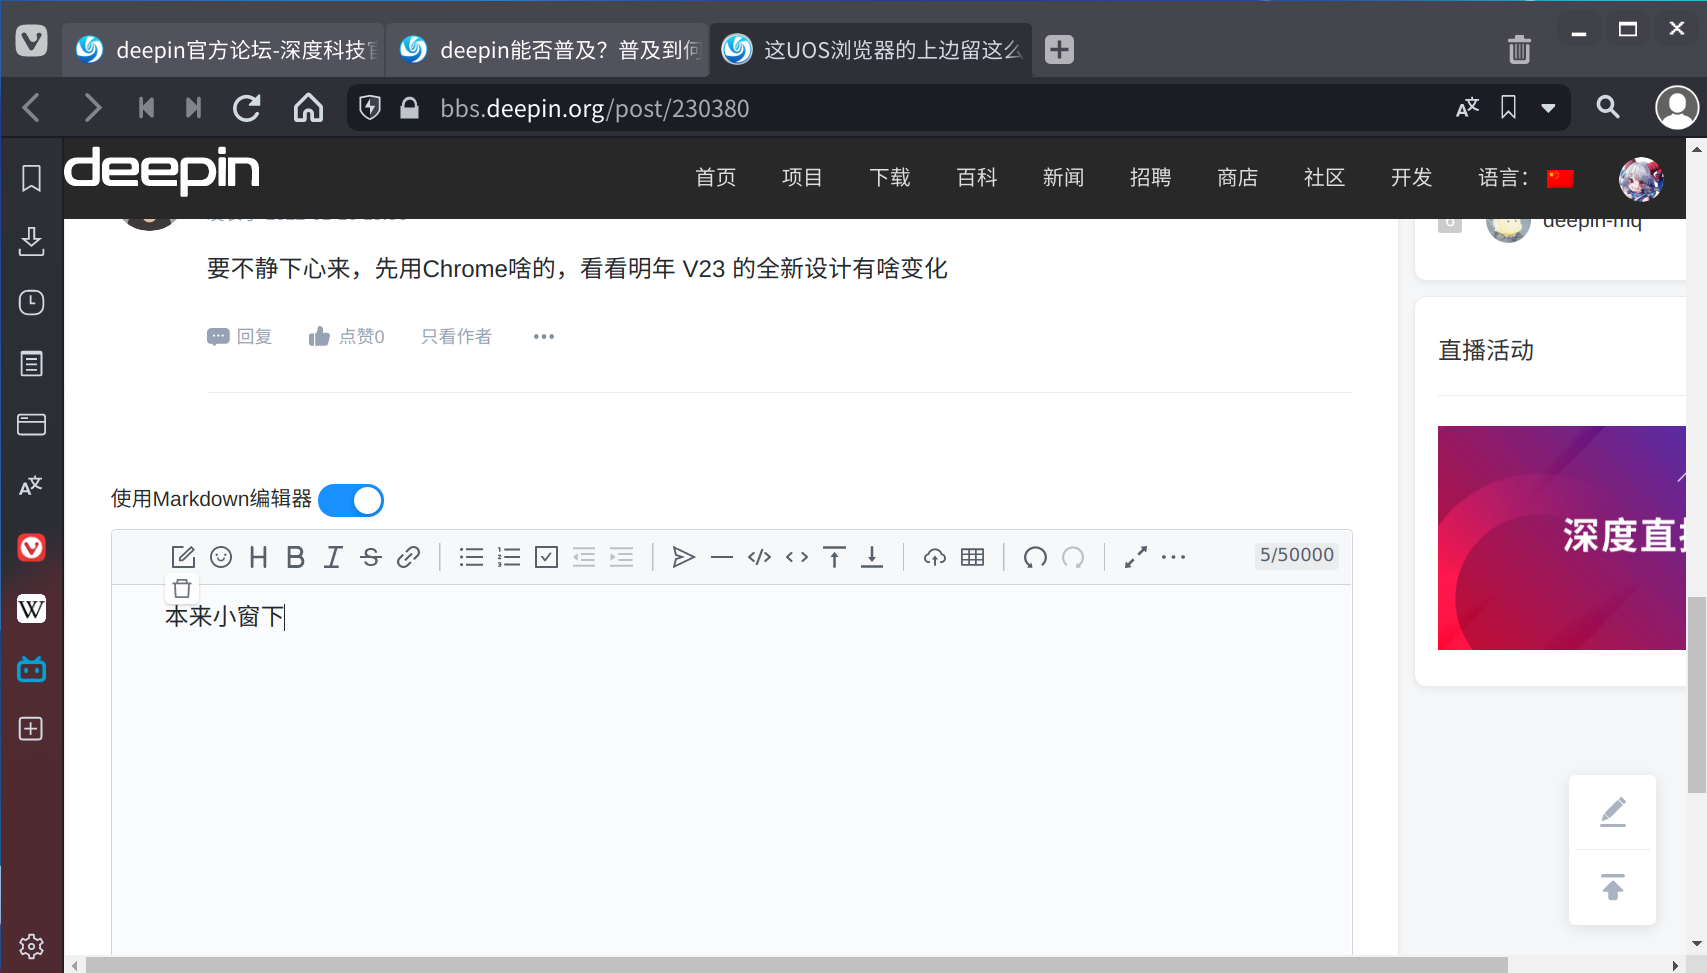Screen dimensions: 1707x973
Task: Apply italic formatting in editor toolbar
Action: tap(333, 557)
